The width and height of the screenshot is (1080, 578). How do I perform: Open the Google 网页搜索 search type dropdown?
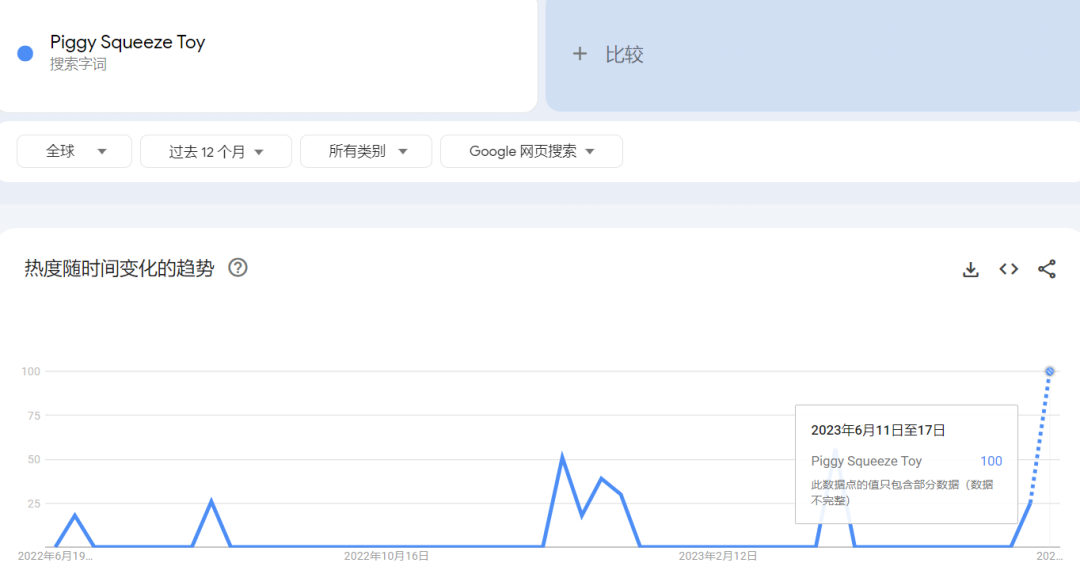point(531,151)
